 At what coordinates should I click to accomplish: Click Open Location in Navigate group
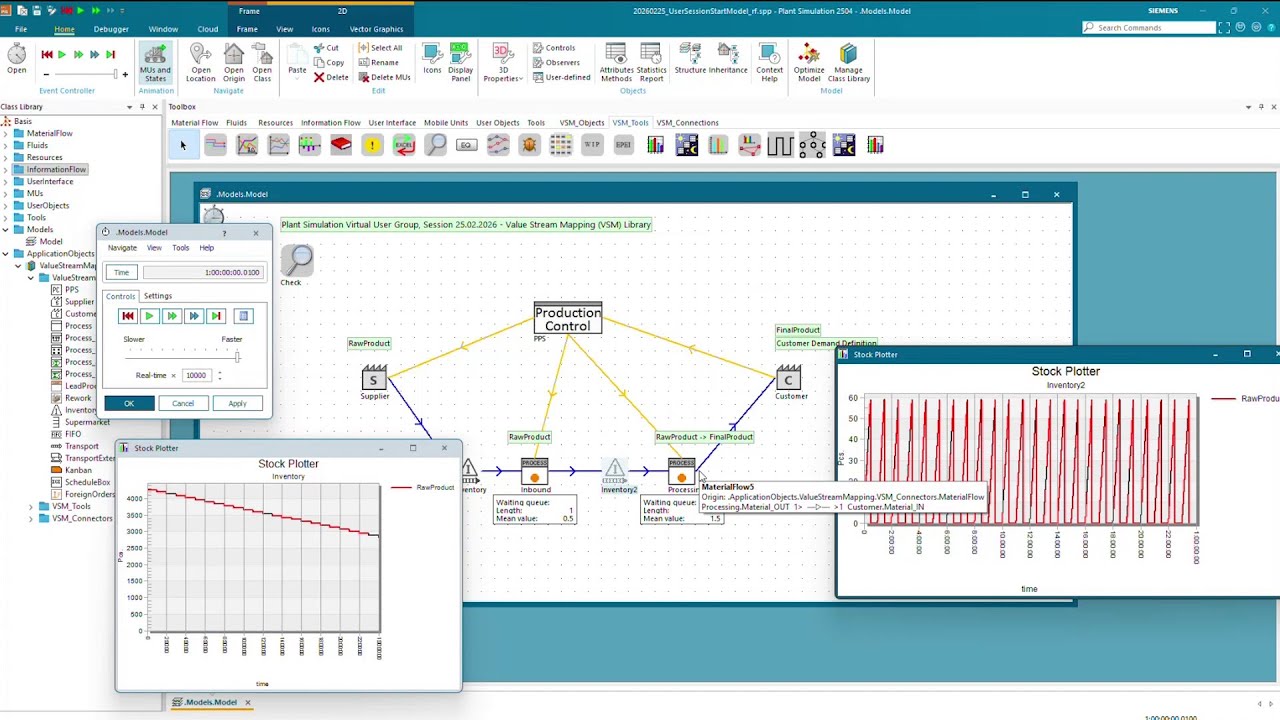coord(201,62)
